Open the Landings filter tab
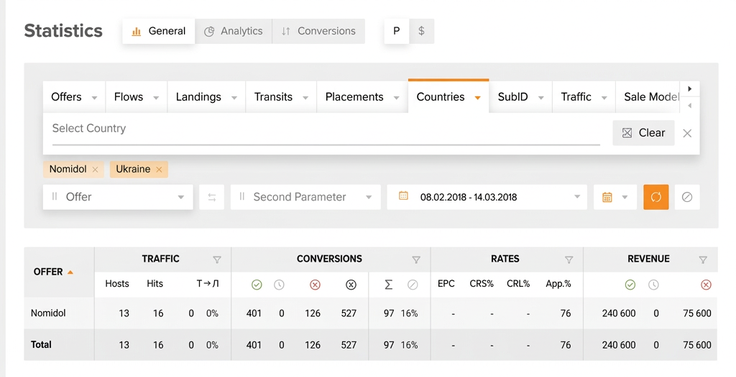This screenshot has height=377, width=736. [x=207, y=97]
